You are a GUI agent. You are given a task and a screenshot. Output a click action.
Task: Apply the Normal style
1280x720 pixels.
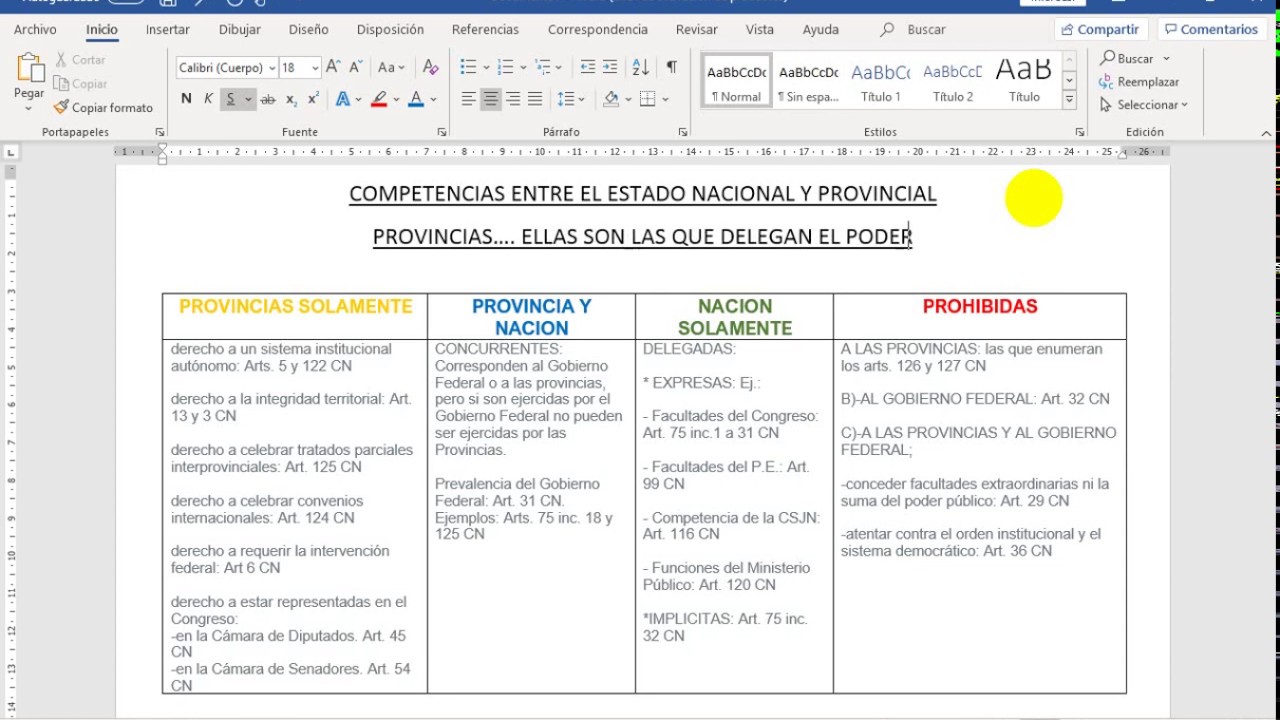[737, 81]
